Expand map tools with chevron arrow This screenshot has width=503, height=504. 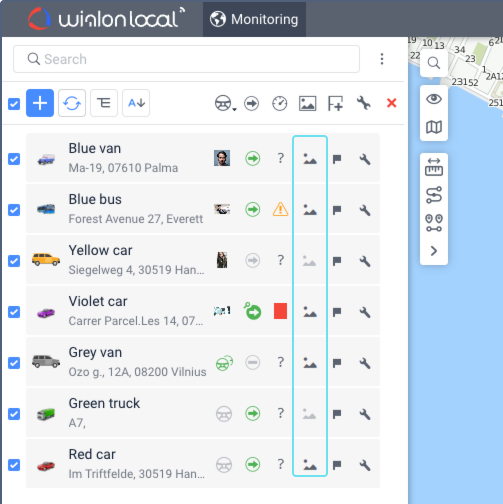pyautogui.click(x=434, y=251)
